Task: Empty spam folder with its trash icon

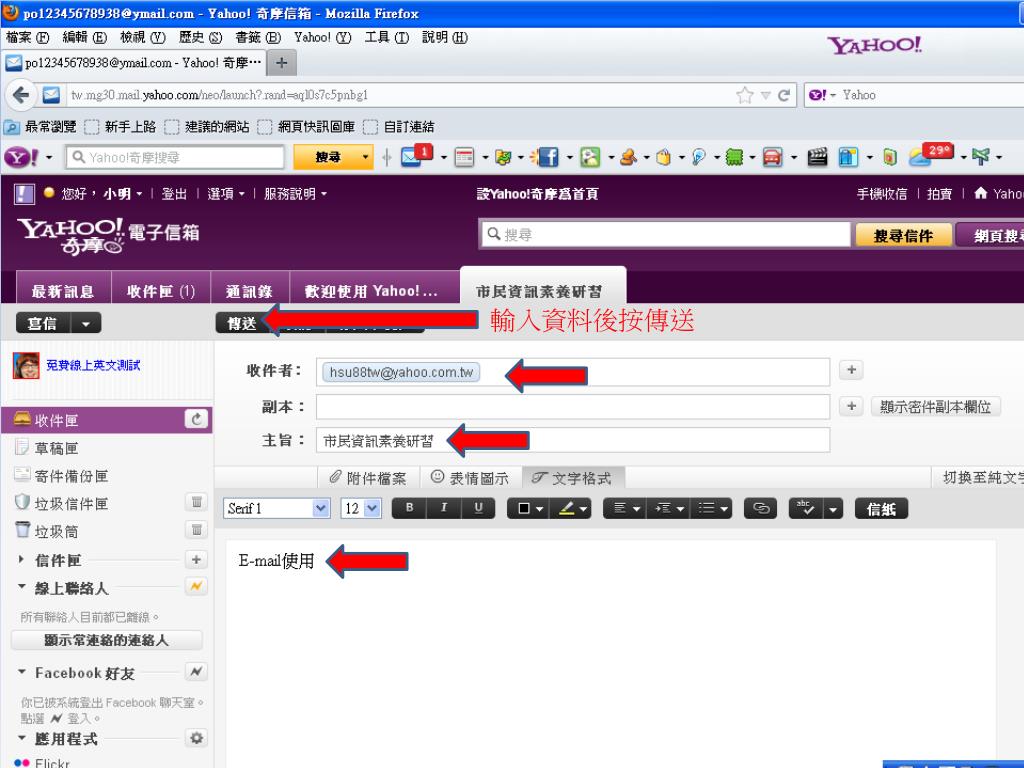Action: point(196,502)
